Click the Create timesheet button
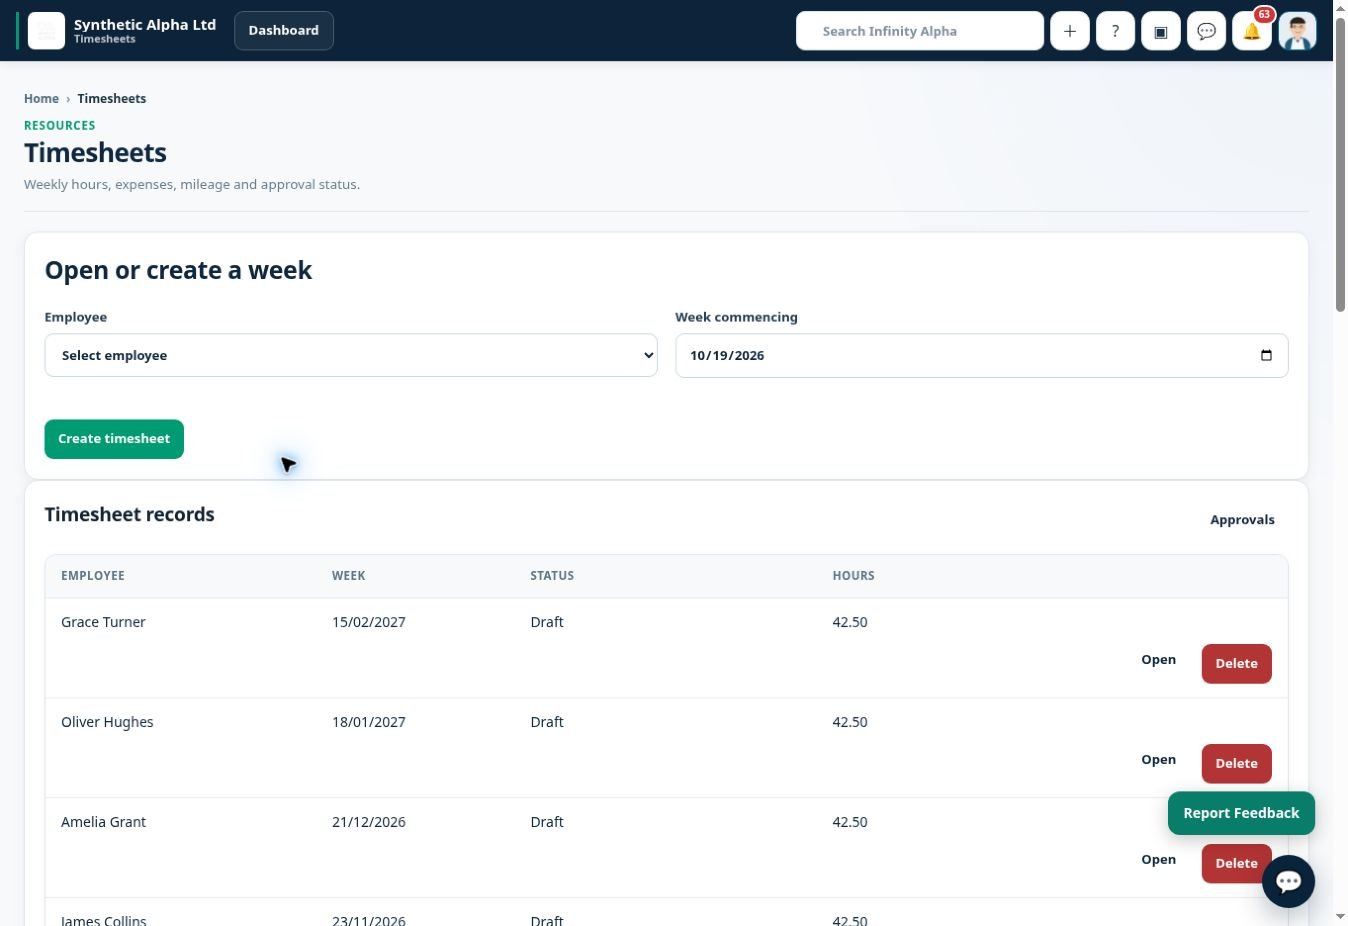The height and width of the screenshot is (926, 1348). pyautogui.click(x=114, y=439)
